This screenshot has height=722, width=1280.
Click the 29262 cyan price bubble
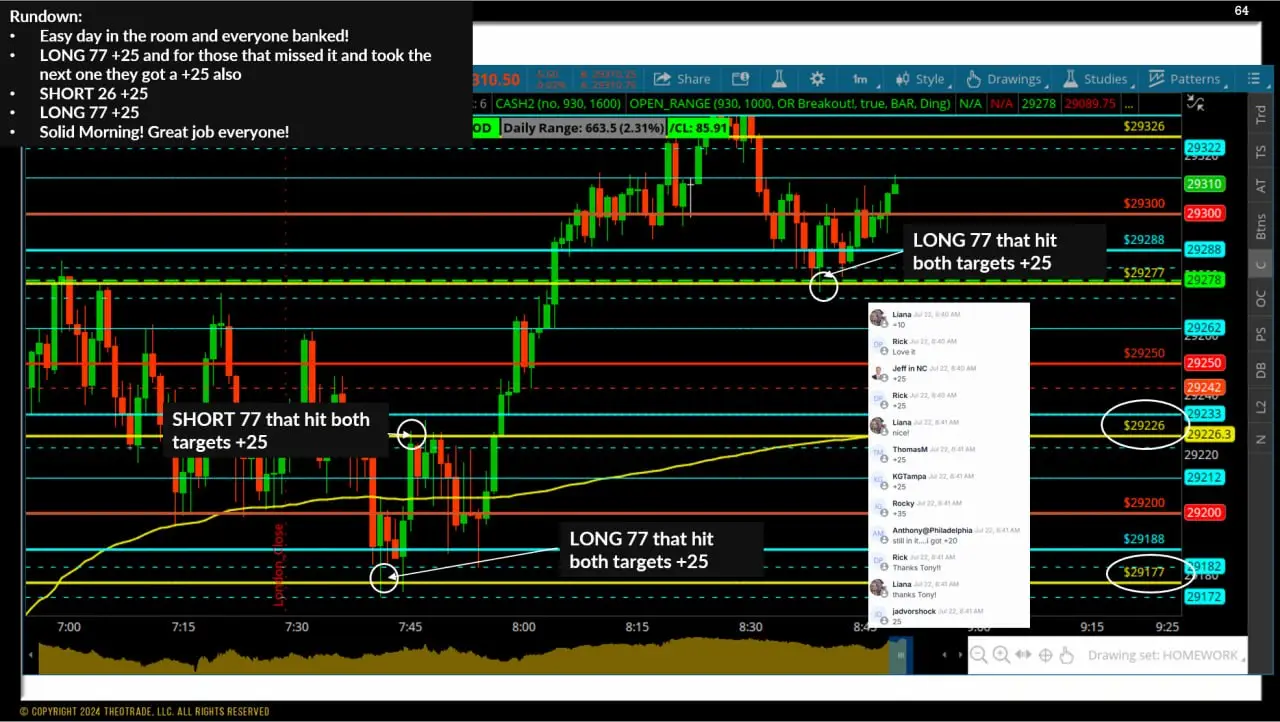(x=1204, y=327)
